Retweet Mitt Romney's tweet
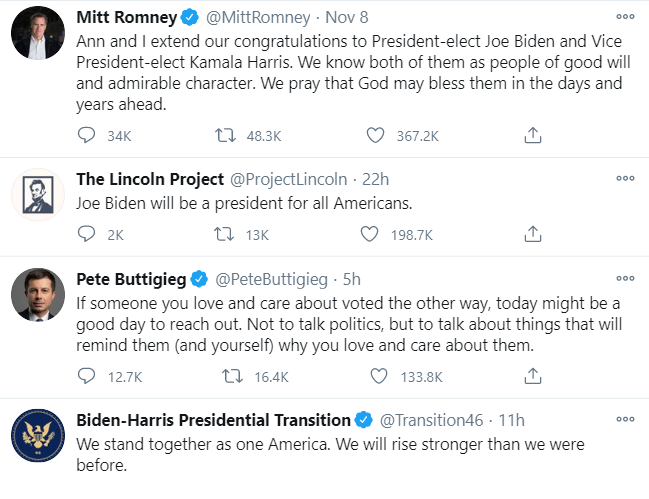Image resolution: width=649 pixels, height=499 pixels. (x=226, y=134)
